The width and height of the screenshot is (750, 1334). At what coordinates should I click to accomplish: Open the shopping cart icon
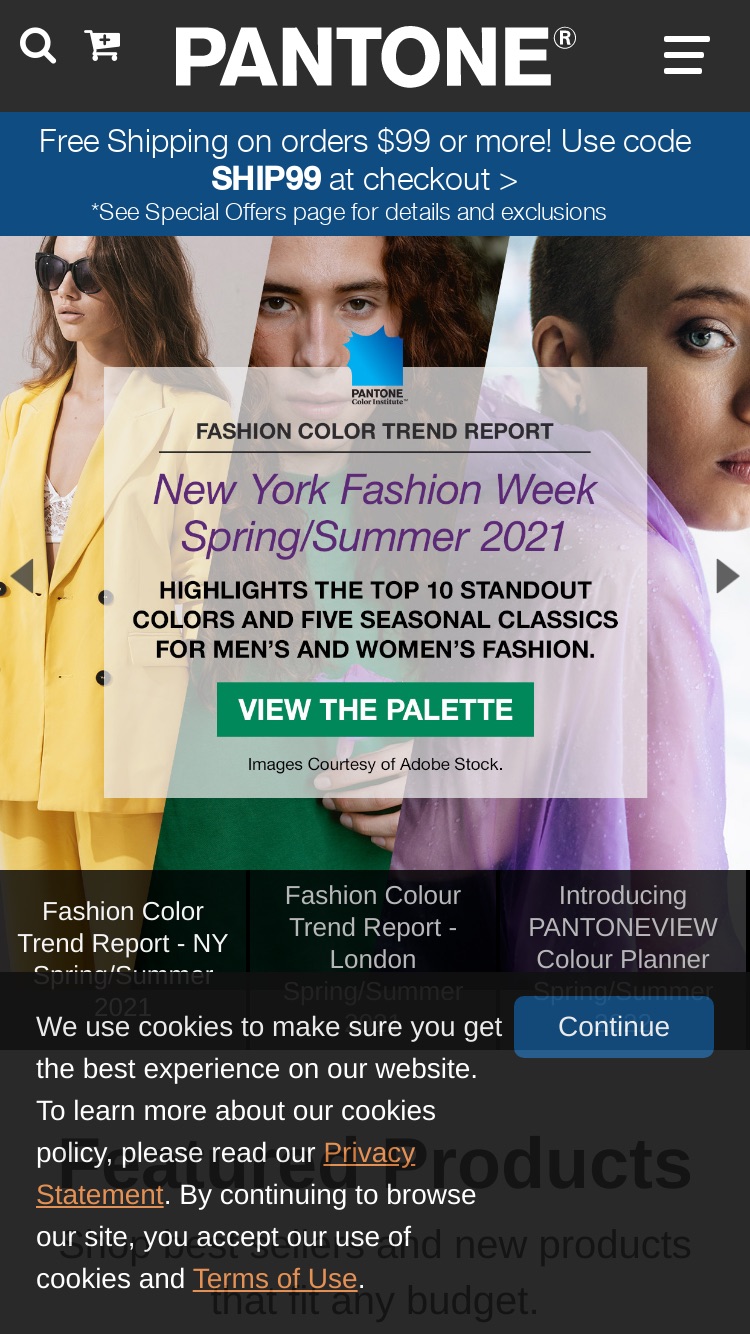pos(103,45)
